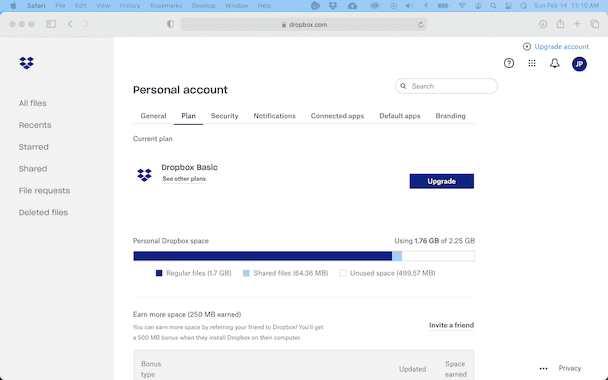Open the help question mark icon

509,63
